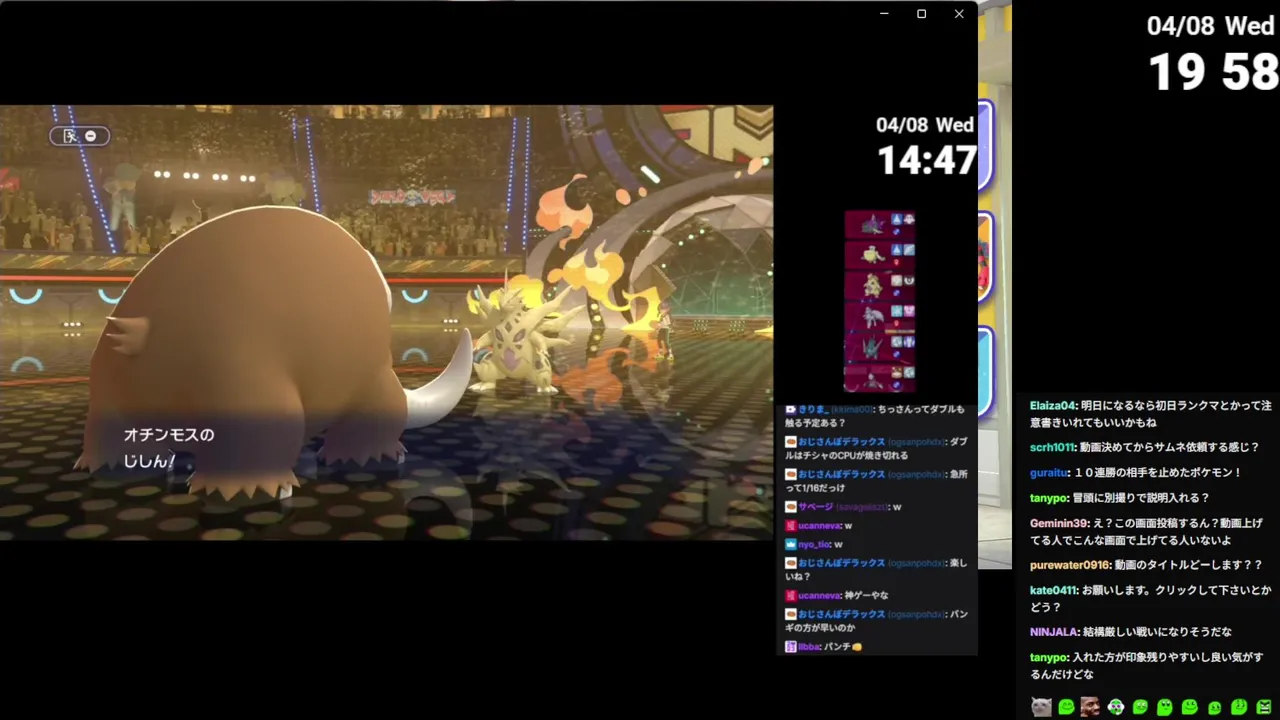1280x720 pixels.
Task: Click message 'ダブルはチシャのCPUが焼き切れる'
Action: click(876, 448)
